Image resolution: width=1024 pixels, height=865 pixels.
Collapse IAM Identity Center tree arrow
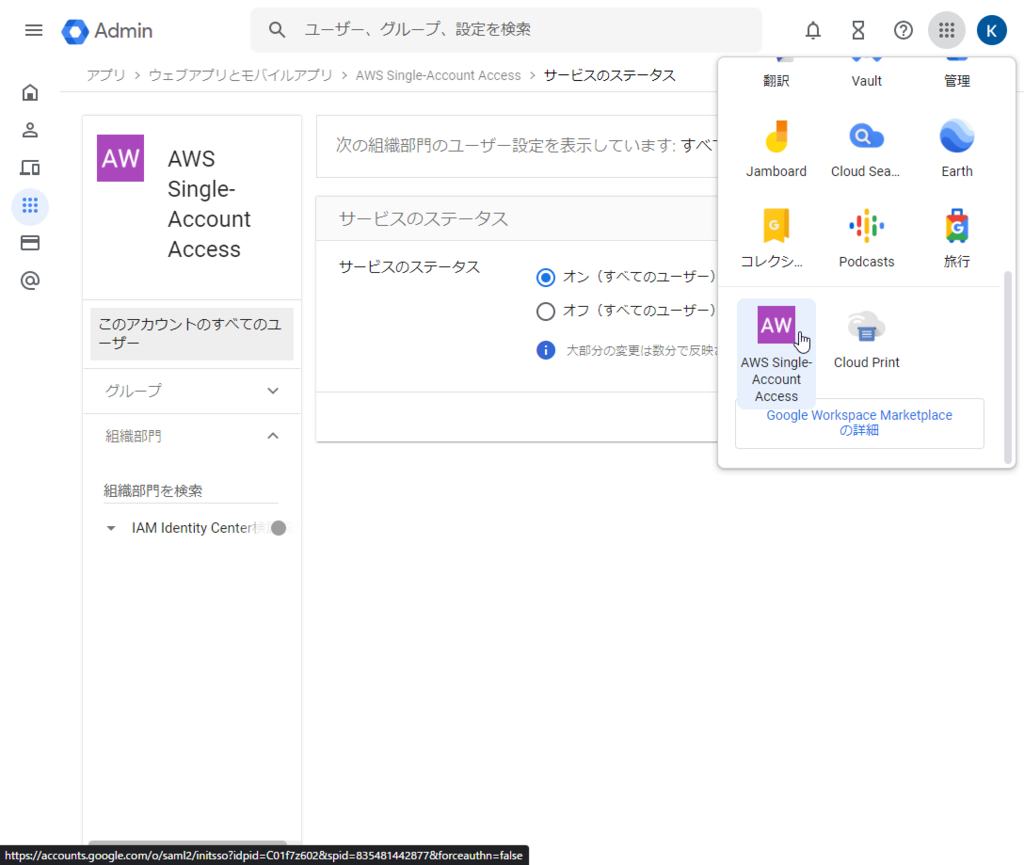tap(111, 528)
